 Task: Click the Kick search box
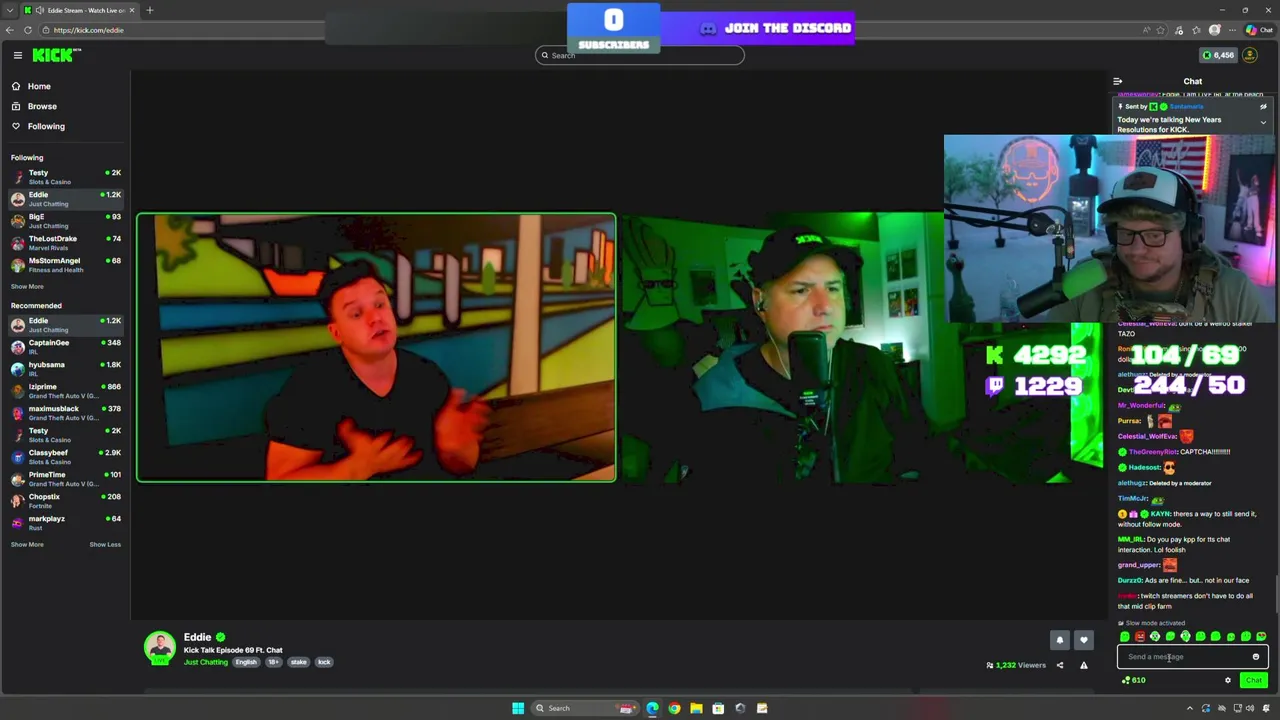640,55
